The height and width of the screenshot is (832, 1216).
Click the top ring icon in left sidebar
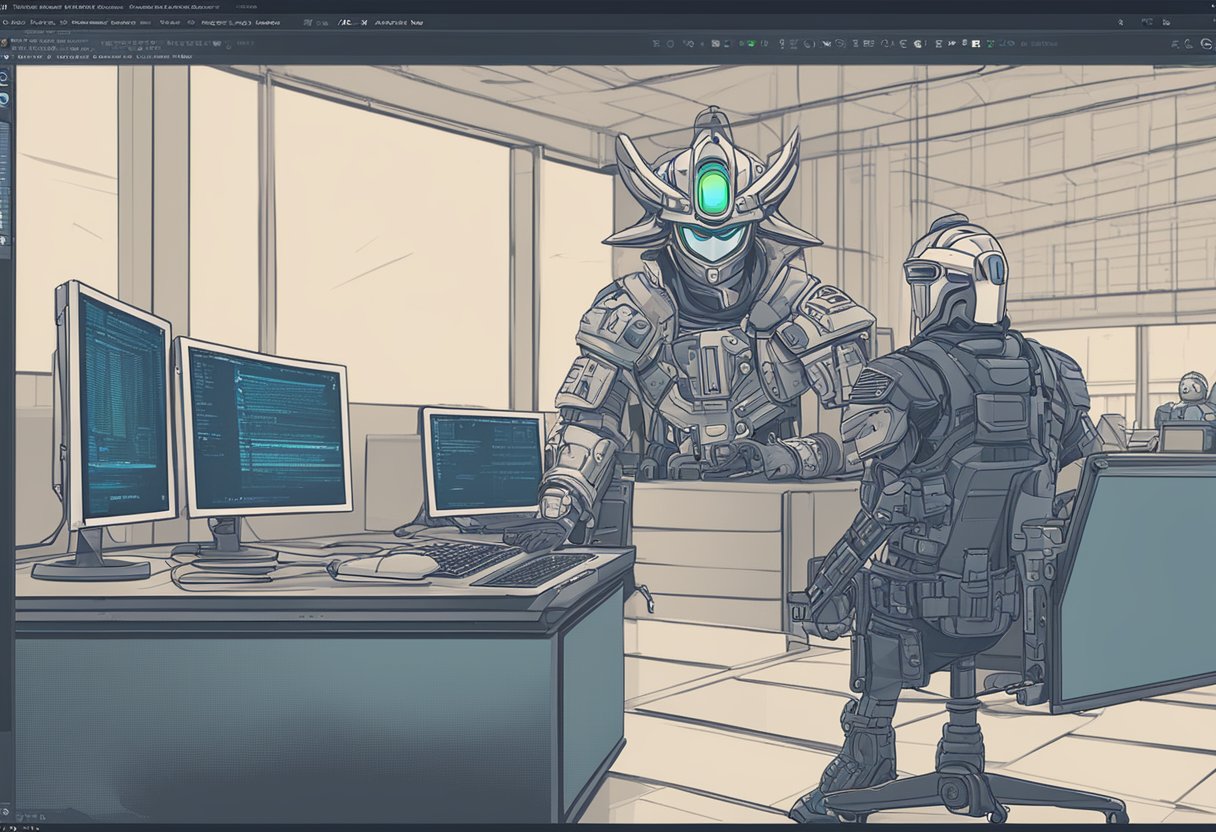pos(5,76)
